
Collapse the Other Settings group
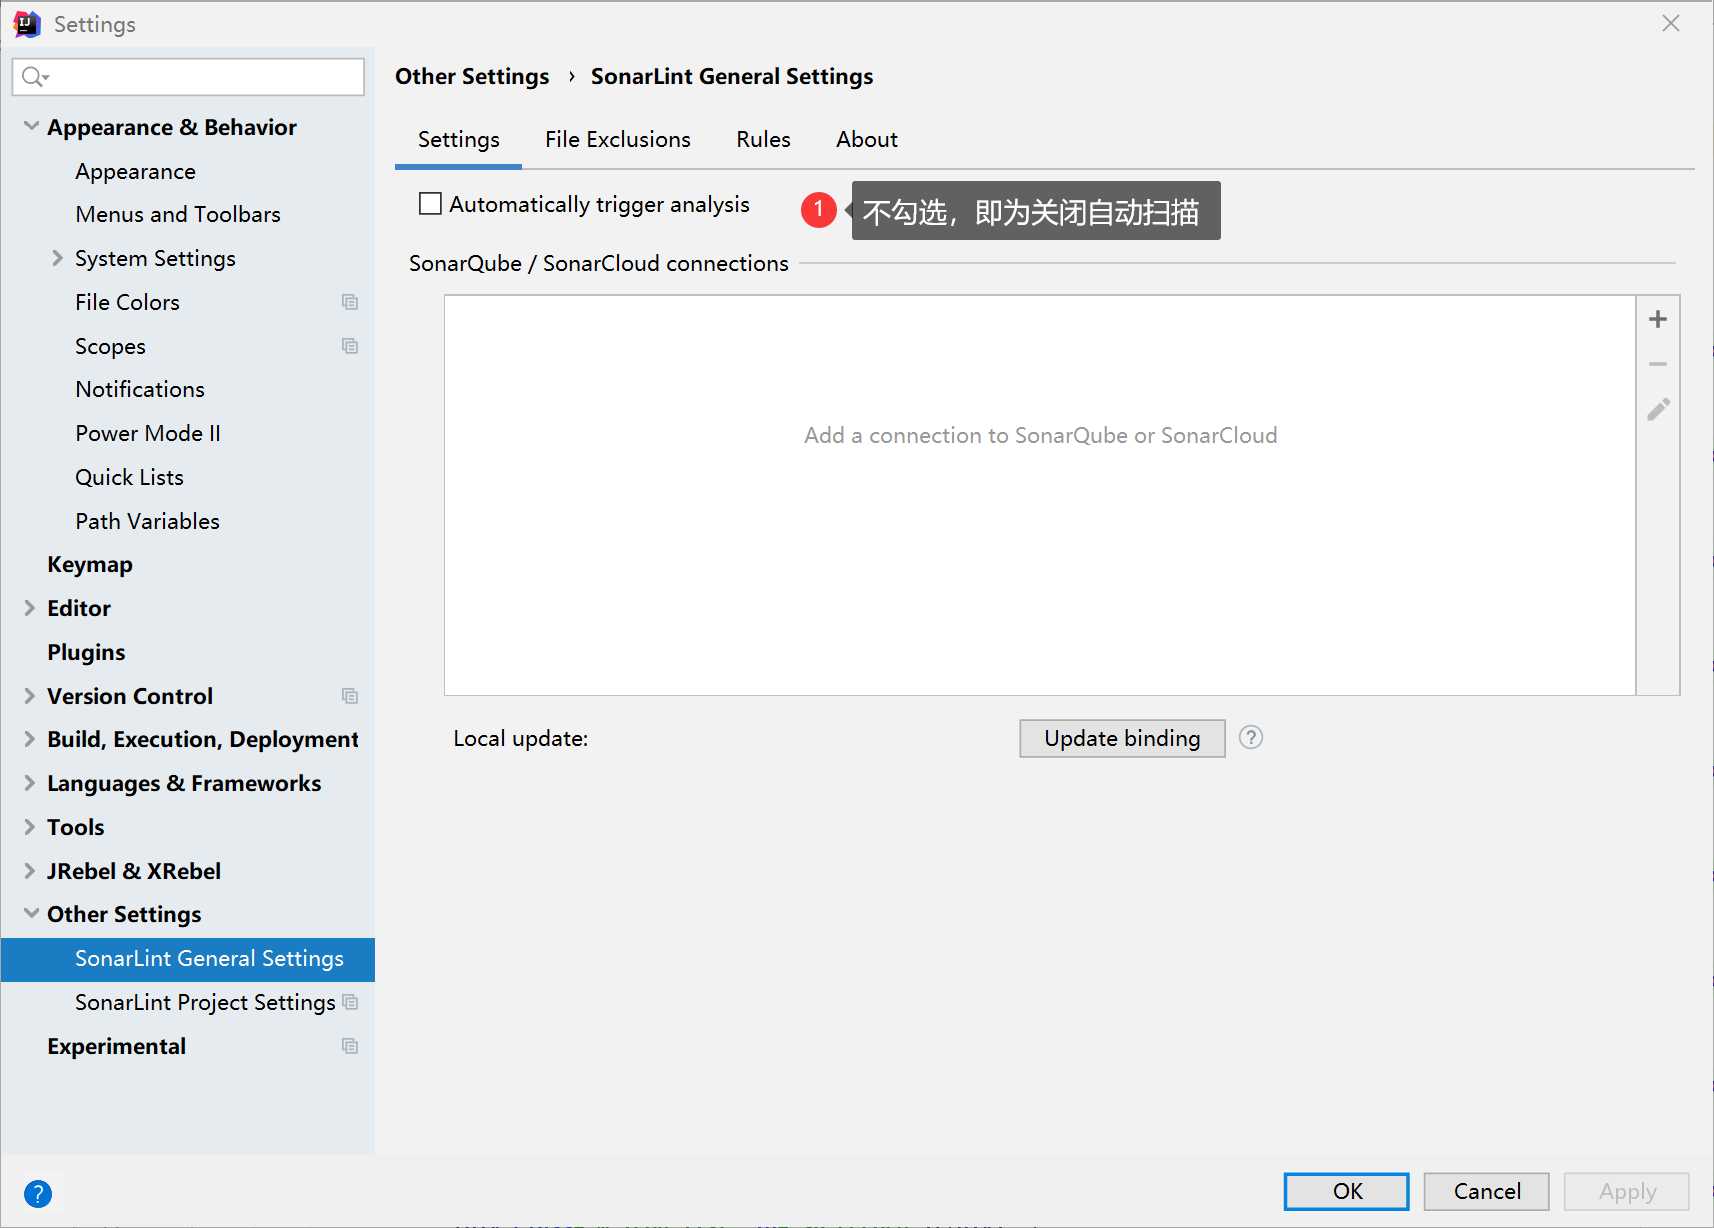[31, 914]
